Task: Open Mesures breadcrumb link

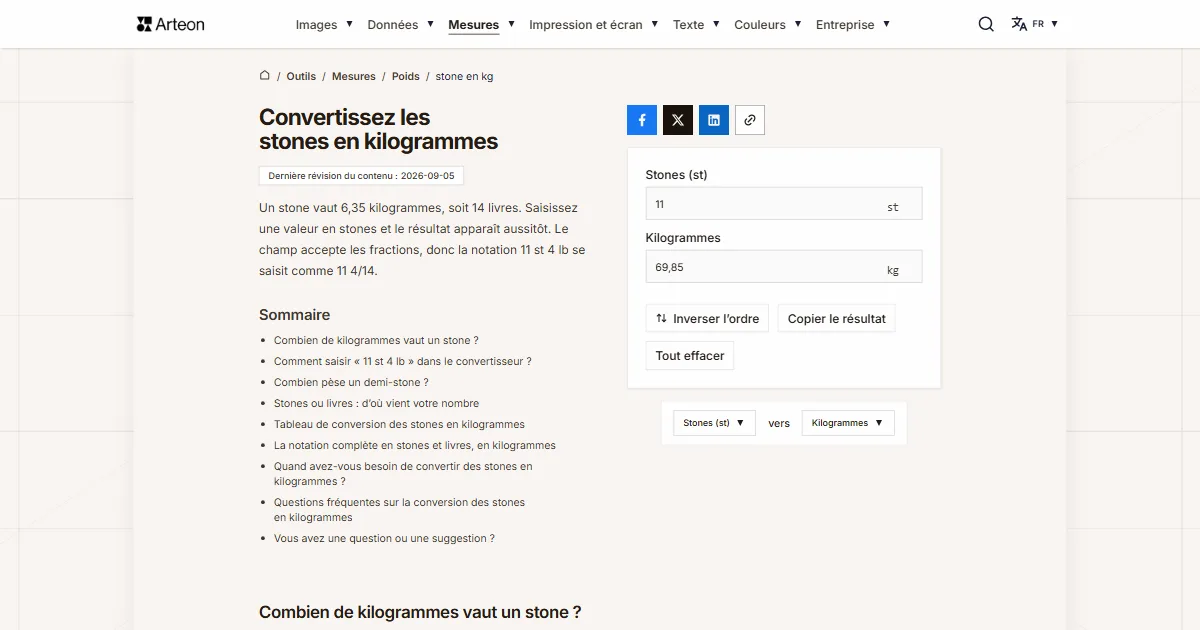Action: [x=354, y=76]
